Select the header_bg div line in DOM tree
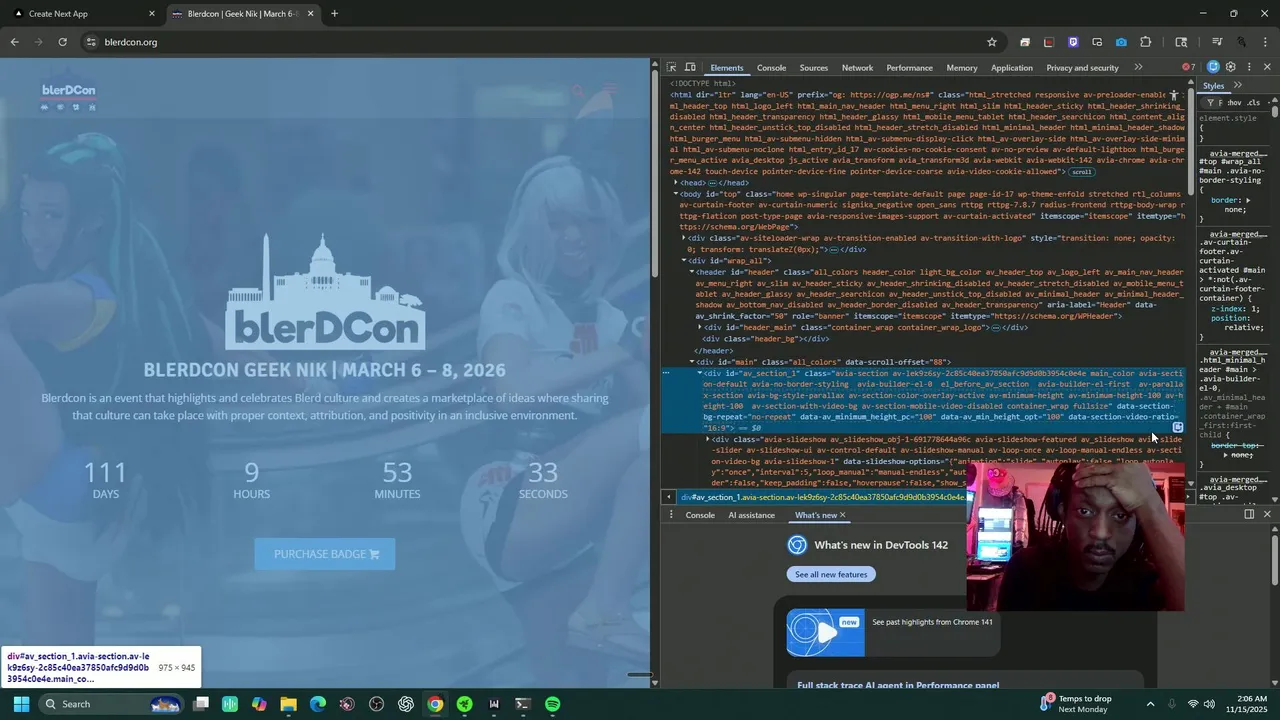 [x=766, y=339]
